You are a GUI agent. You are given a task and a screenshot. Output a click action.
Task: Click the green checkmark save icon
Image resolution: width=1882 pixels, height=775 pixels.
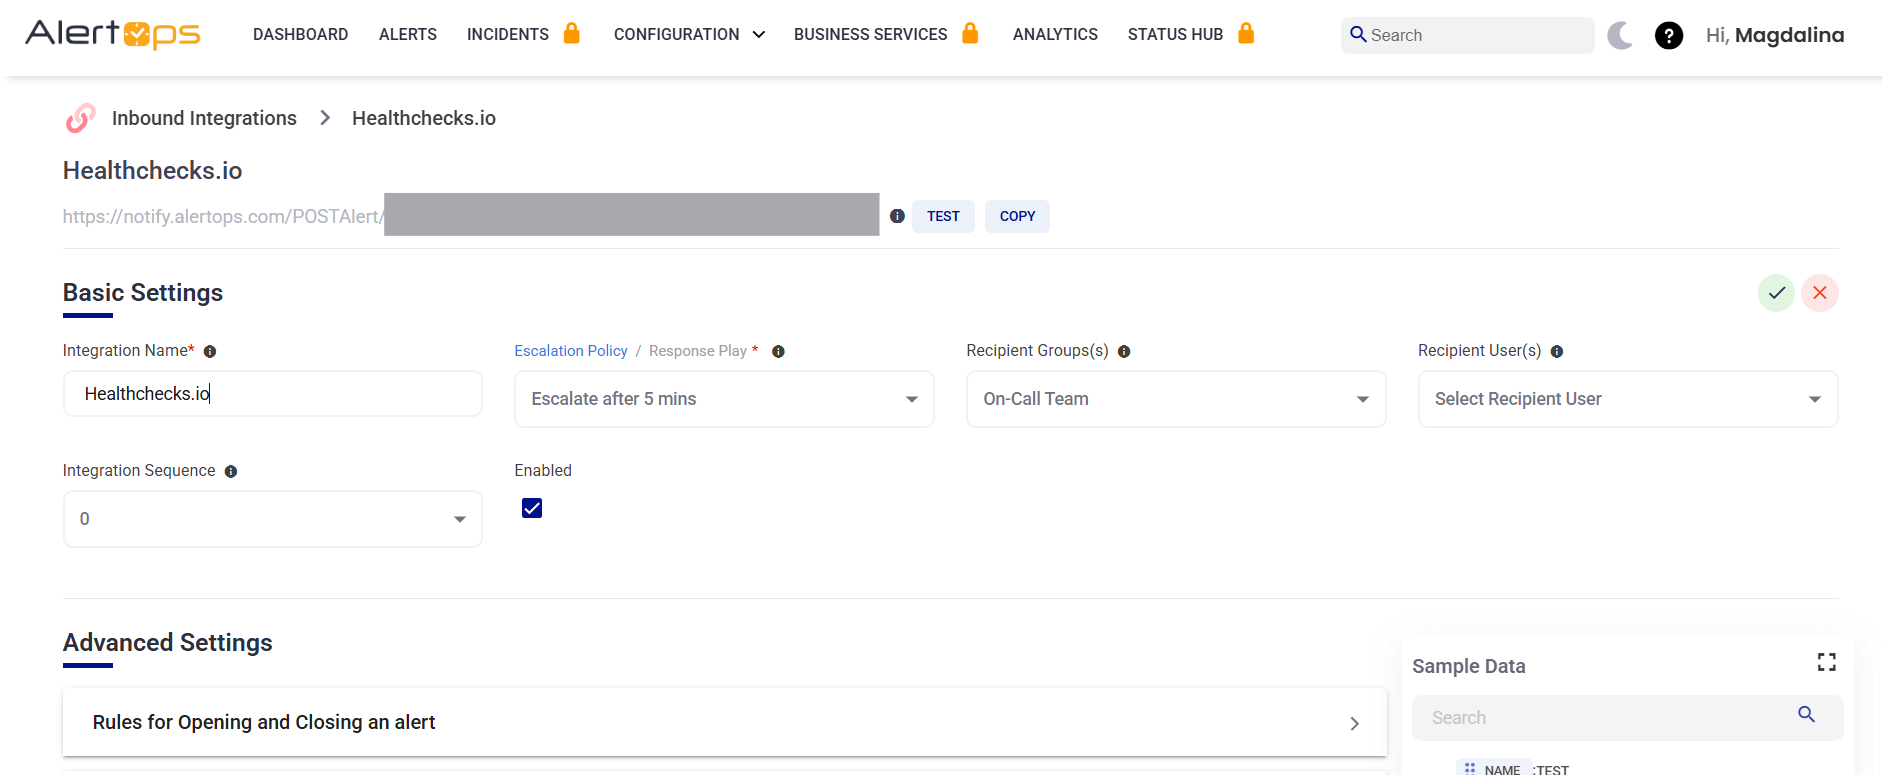(x=1776, y=293)
